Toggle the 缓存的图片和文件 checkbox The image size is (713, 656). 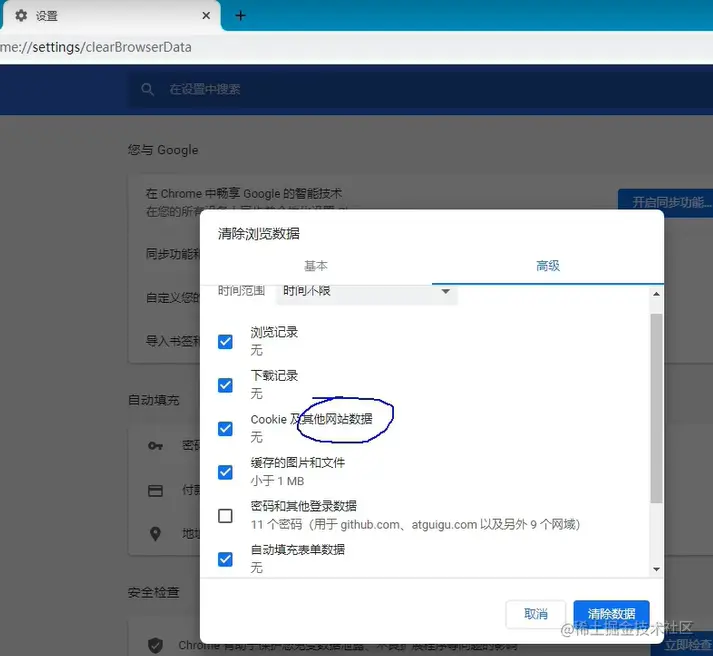coord(225,472)
